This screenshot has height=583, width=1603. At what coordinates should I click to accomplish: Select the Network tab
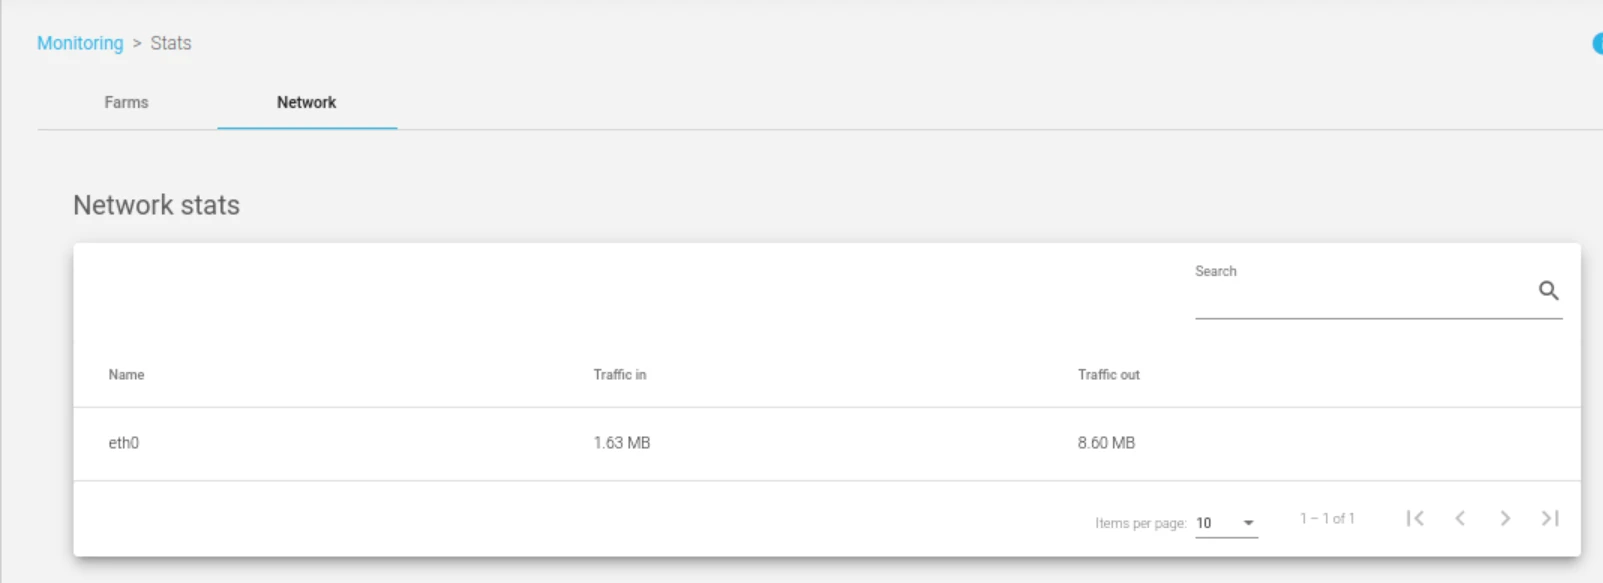(306, 102)
